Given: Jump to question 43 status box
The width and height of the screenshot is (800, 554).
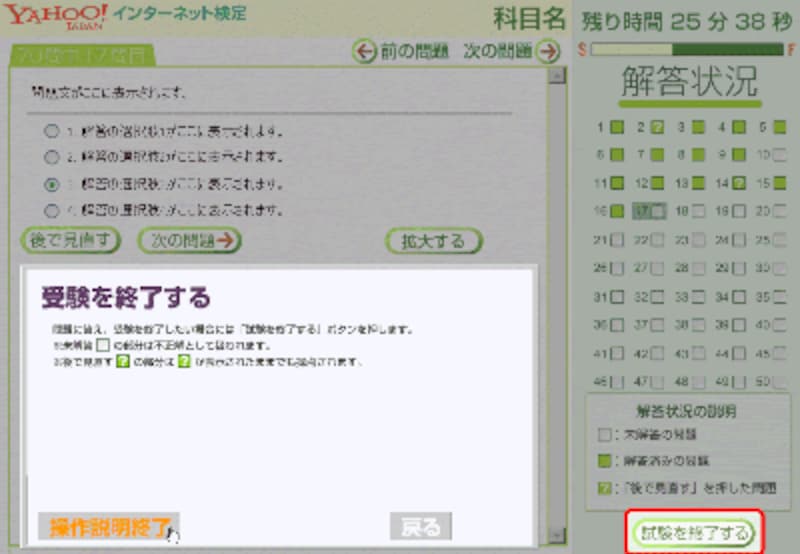Looking at the screenshot, I should (698, 353).
